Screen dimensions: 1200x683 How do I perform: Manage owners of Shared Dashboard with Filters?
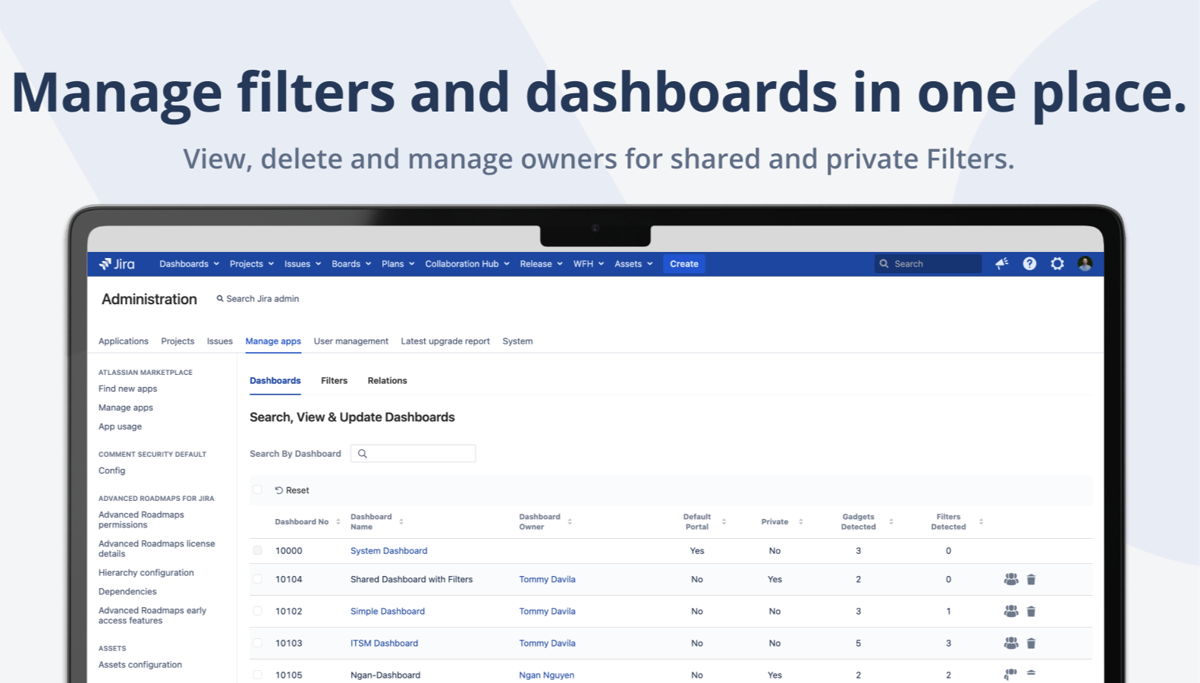coord(1010,579)
